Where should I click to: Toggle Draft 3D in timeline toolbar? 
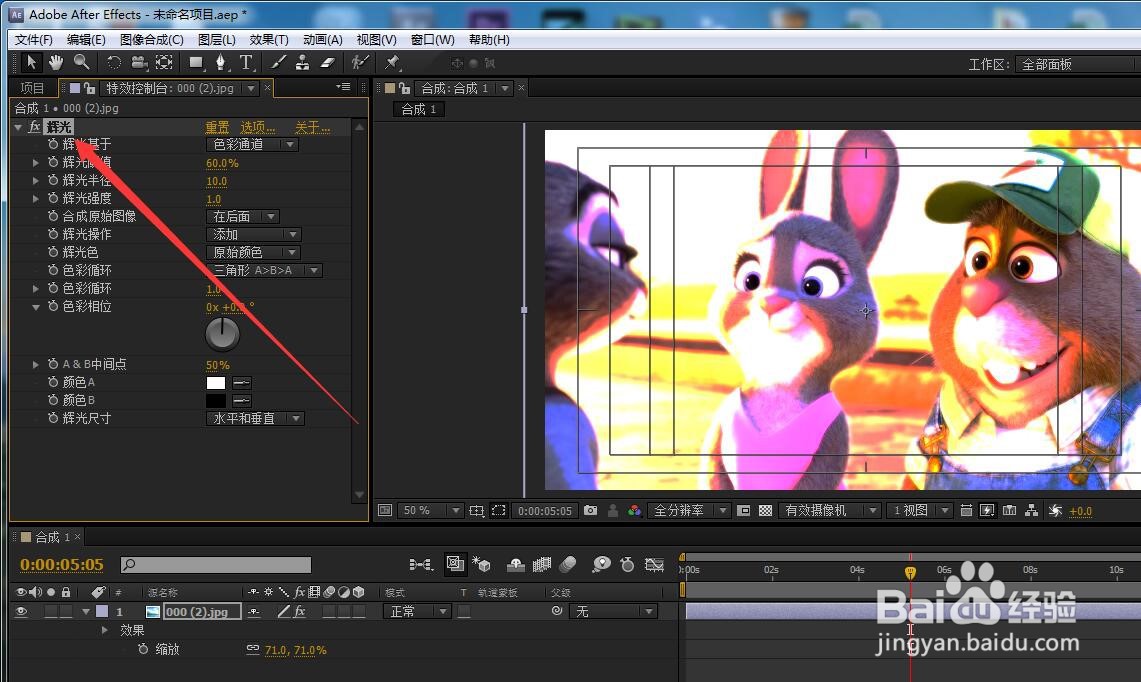(481, 564)
